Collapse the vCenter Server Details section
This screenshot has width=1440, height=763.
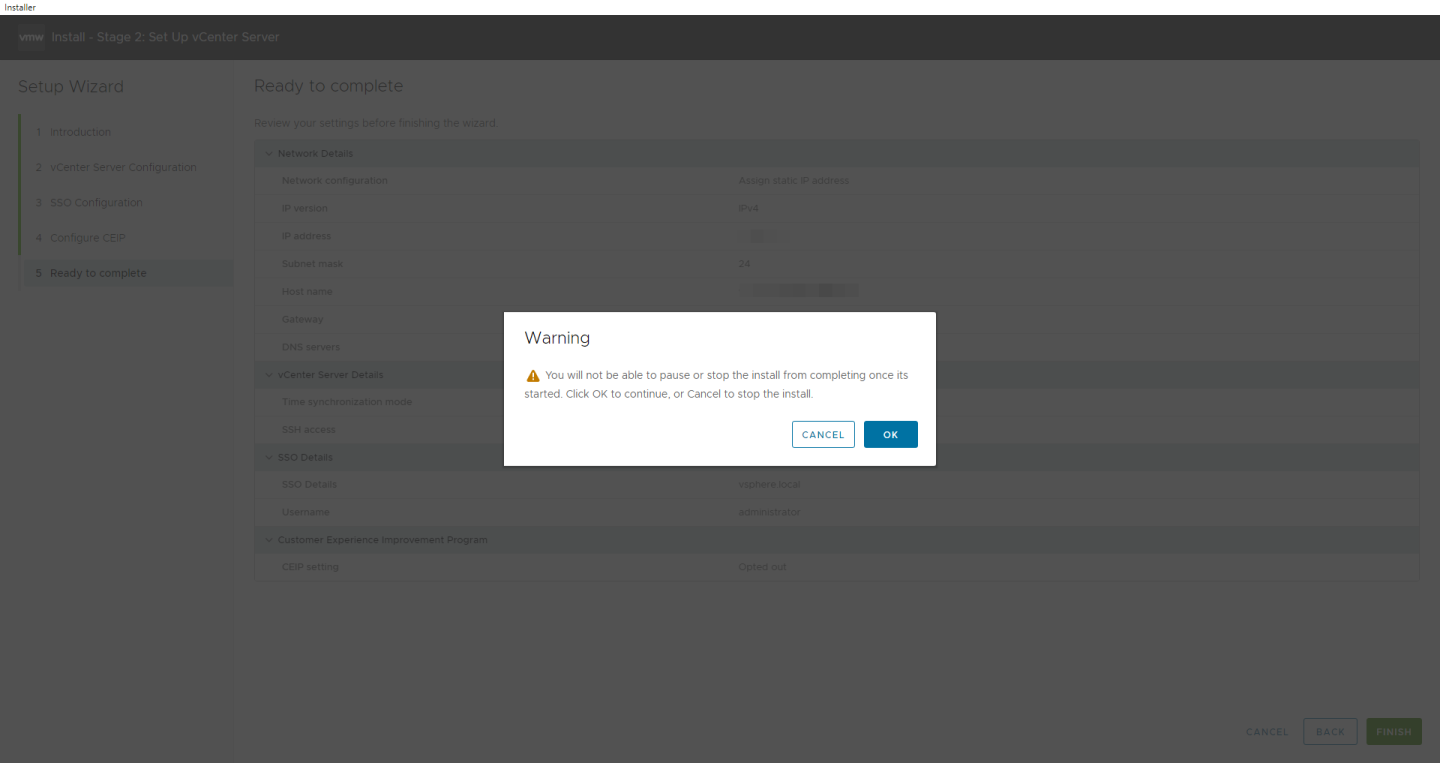point(267,374)
